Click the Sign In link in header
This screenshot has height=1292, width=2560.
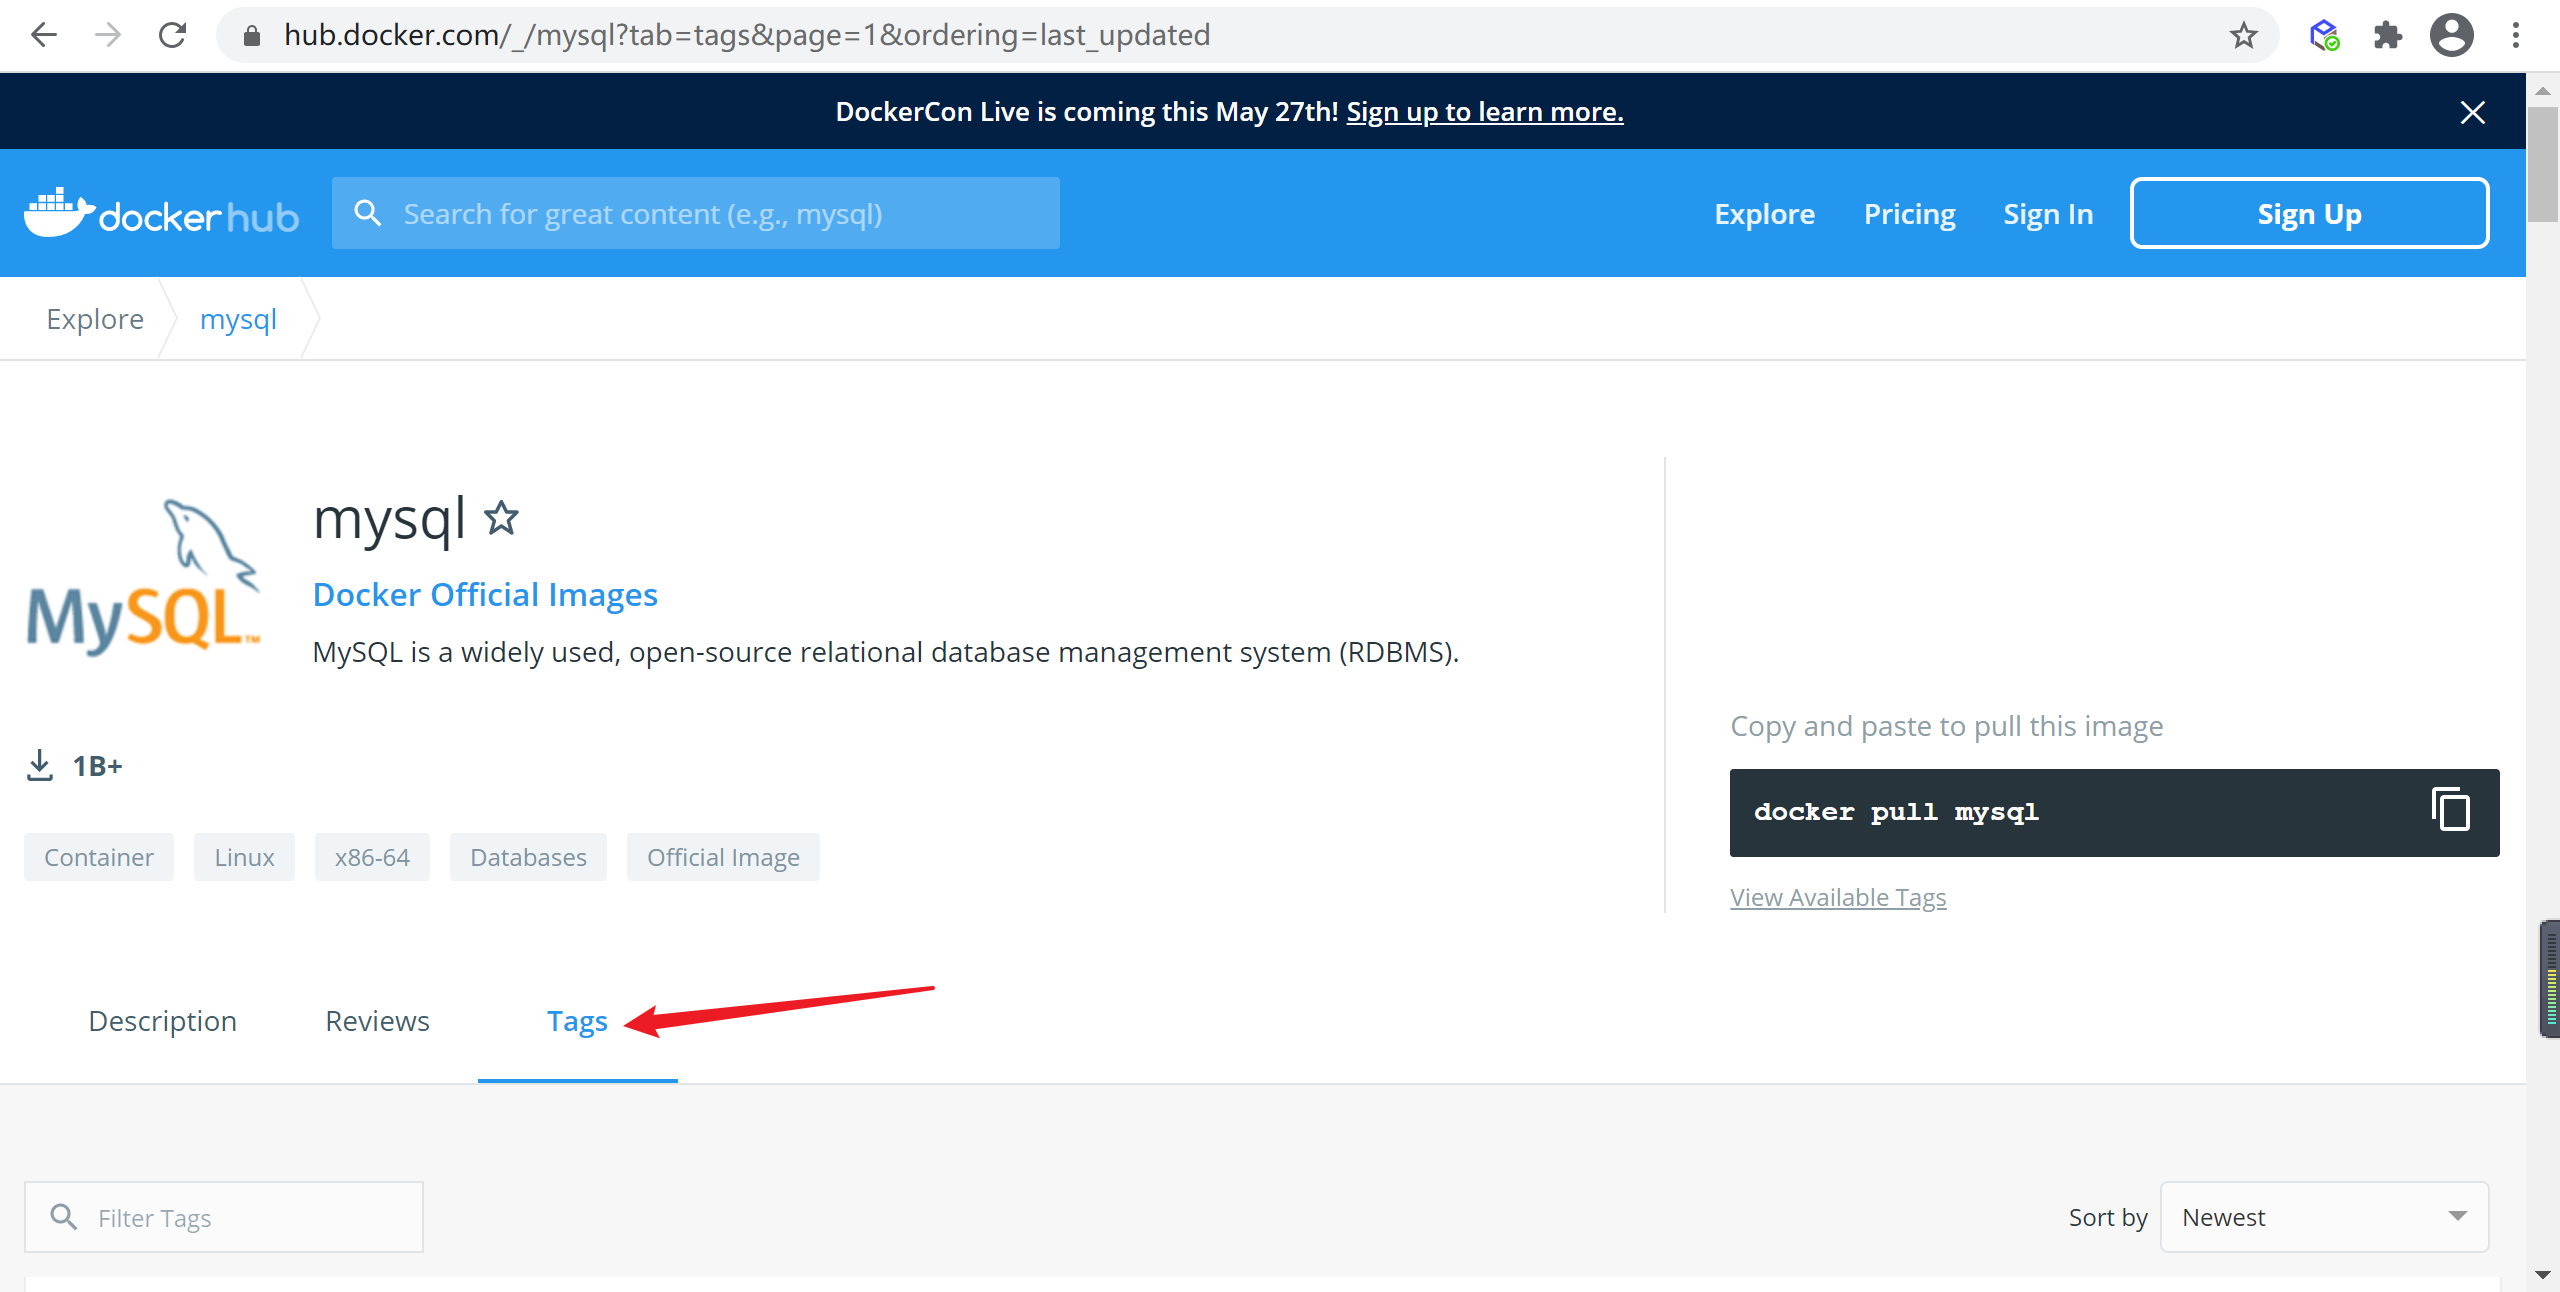click(2048, 211)
